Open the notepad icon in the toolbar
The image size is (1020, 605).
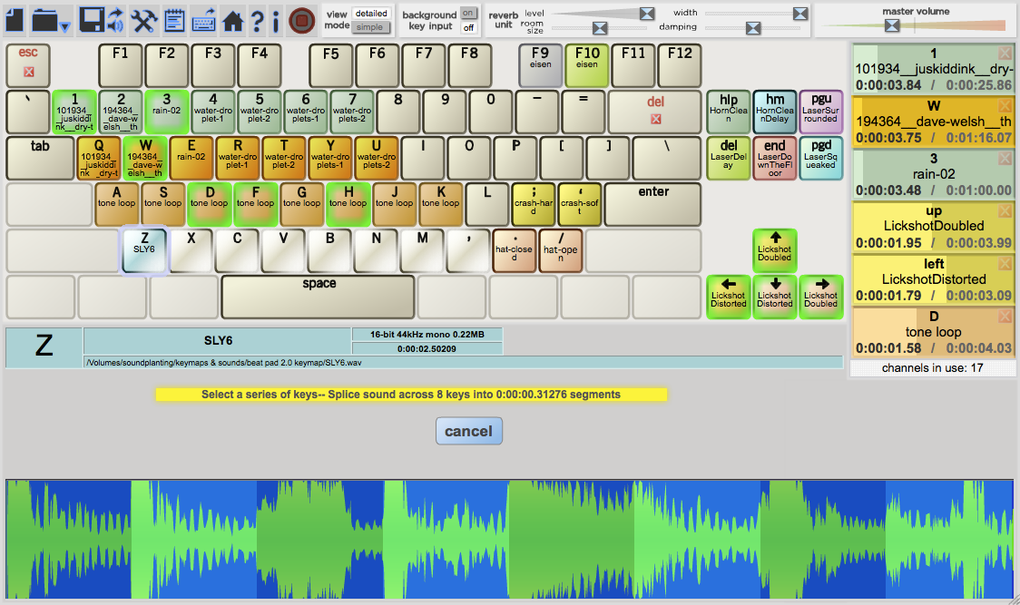point(173,20)
